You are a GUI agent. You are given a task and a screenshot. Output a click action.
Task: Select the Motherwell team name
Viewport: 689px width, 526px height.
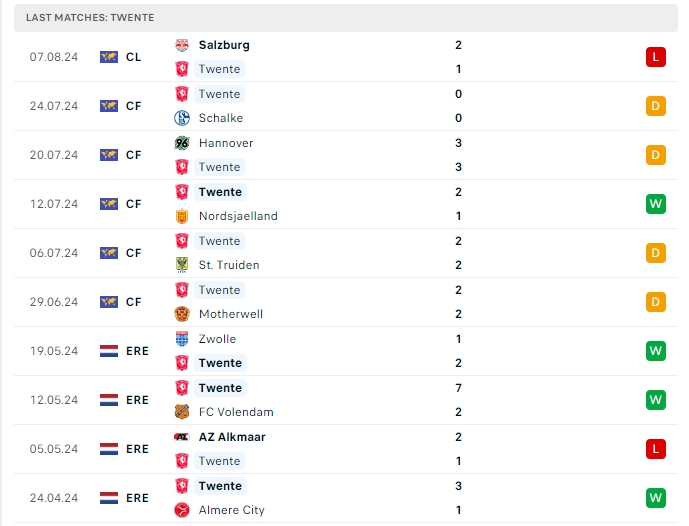tap(231, 314)
